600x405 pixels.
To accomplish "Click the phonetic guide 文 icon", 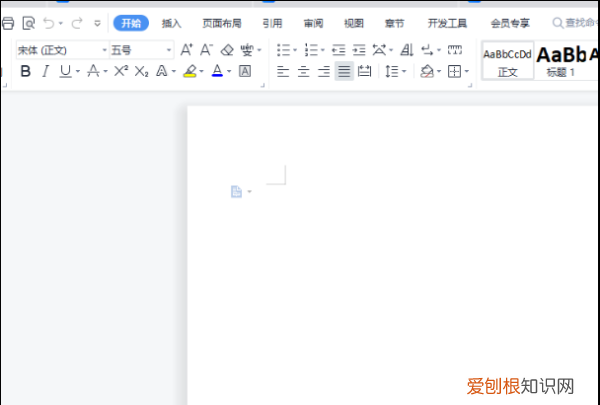I will pos(247,50).
